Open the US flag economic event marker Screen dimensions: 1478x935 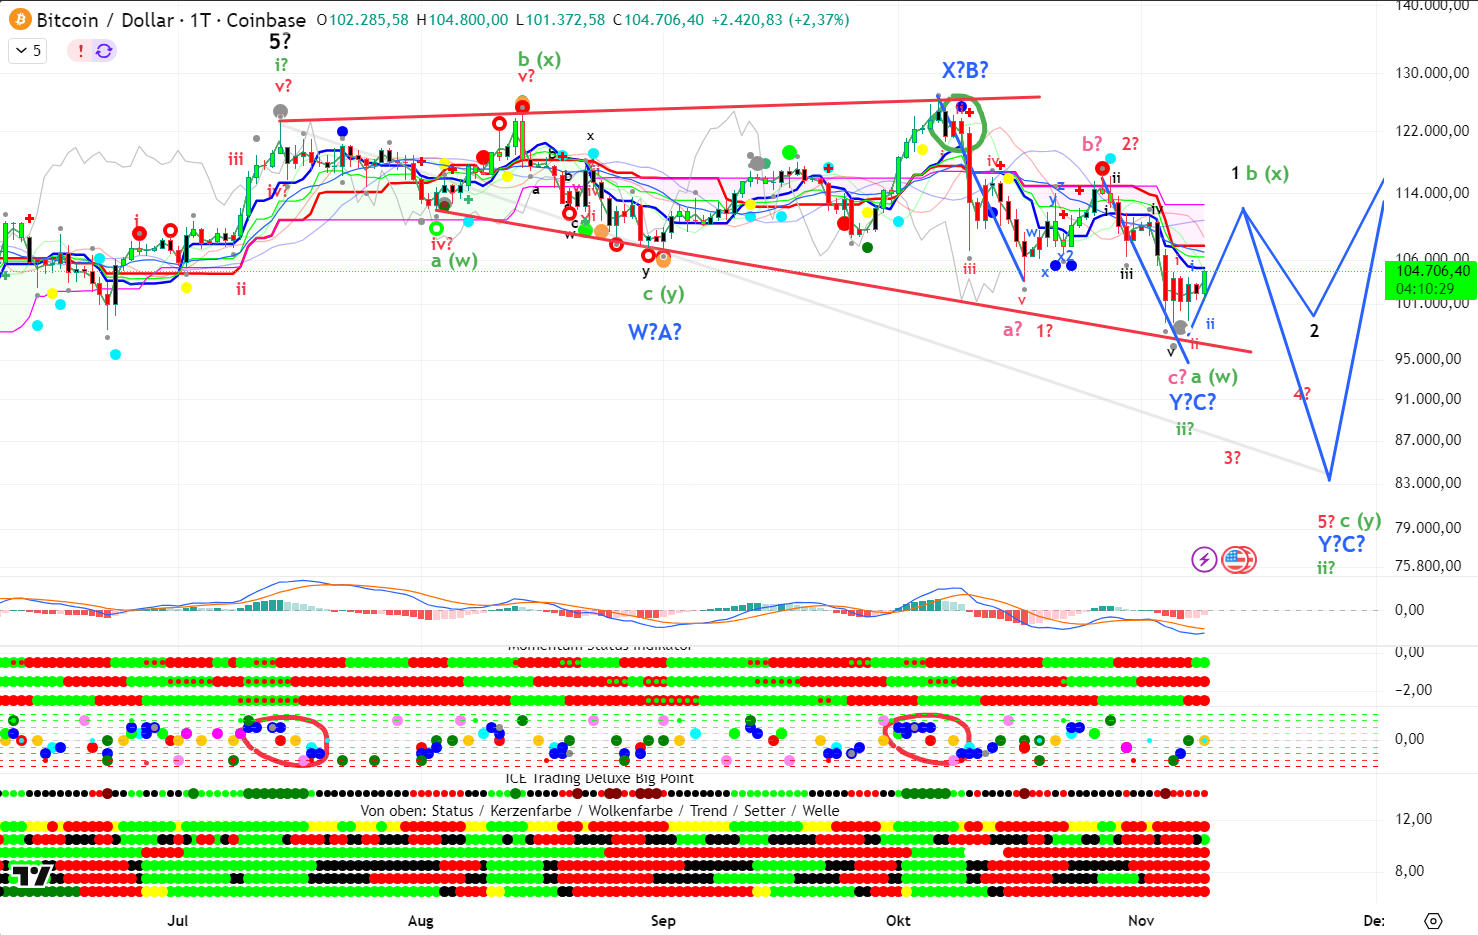click(x=1239, y=559)
